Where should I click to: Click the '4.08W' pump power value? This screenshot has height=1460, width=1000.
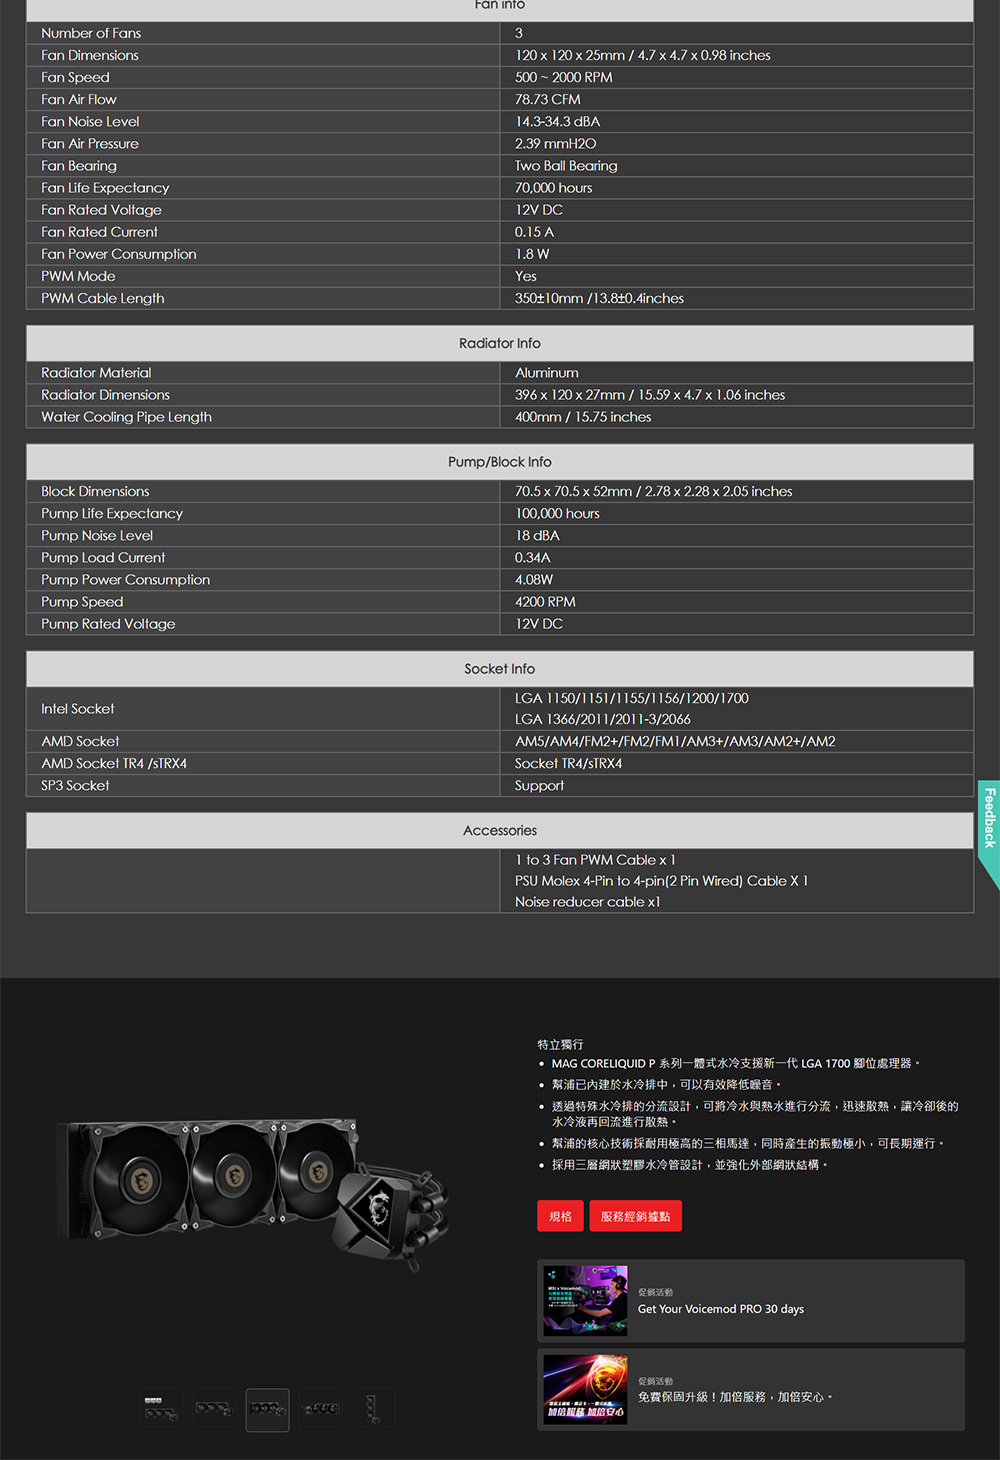(534, 579)
